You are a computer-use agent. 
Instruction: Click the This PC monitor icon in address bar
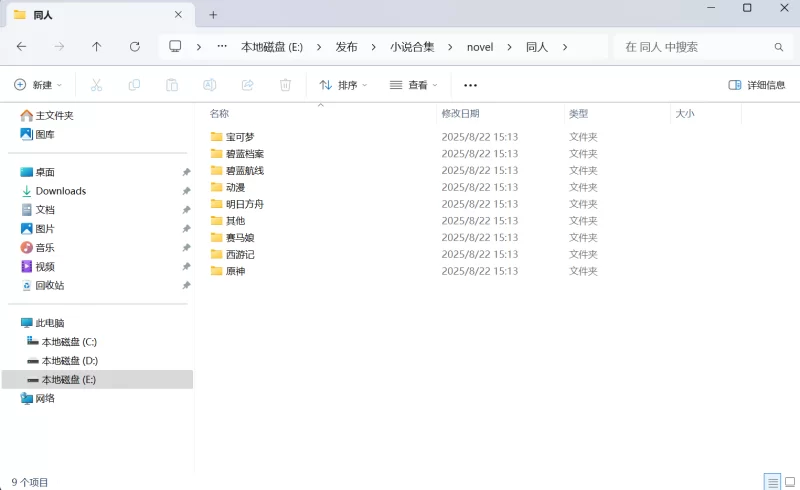pos(175,46)
